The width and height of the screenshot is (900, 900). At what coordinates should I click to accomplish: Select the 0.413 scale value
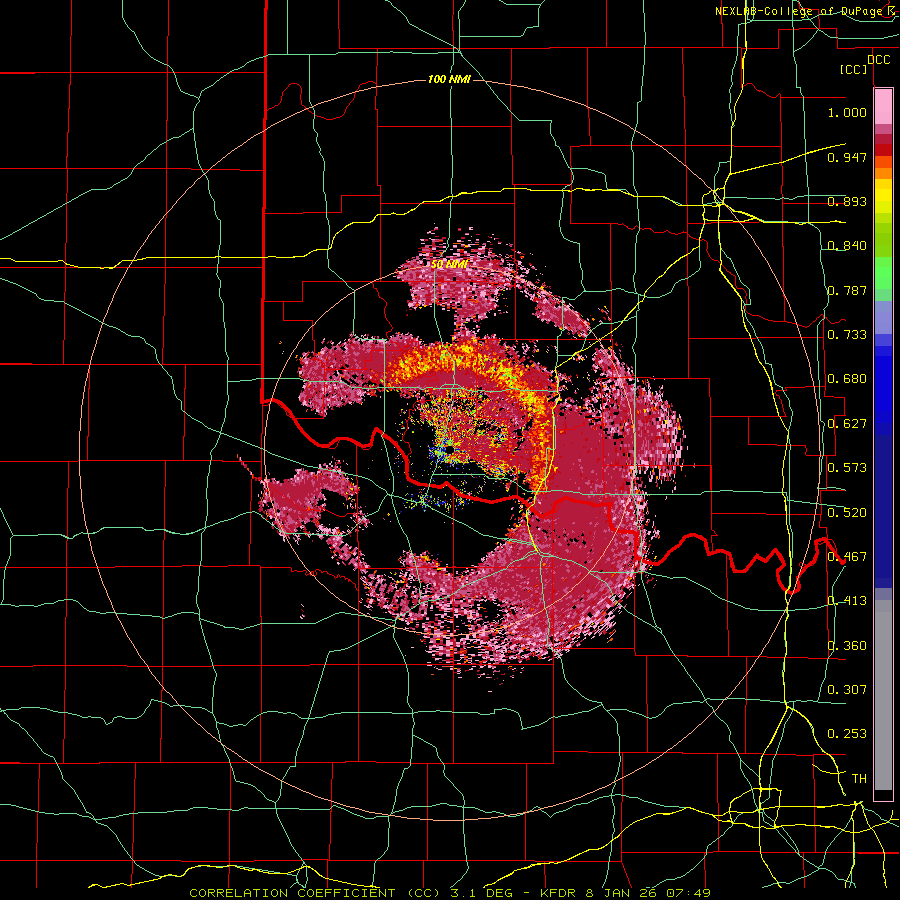847,601
